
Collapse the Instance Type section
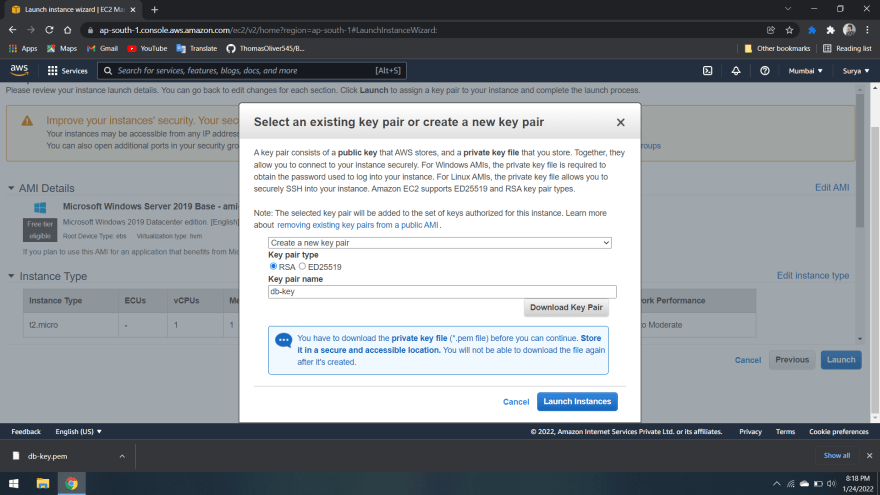11,276
